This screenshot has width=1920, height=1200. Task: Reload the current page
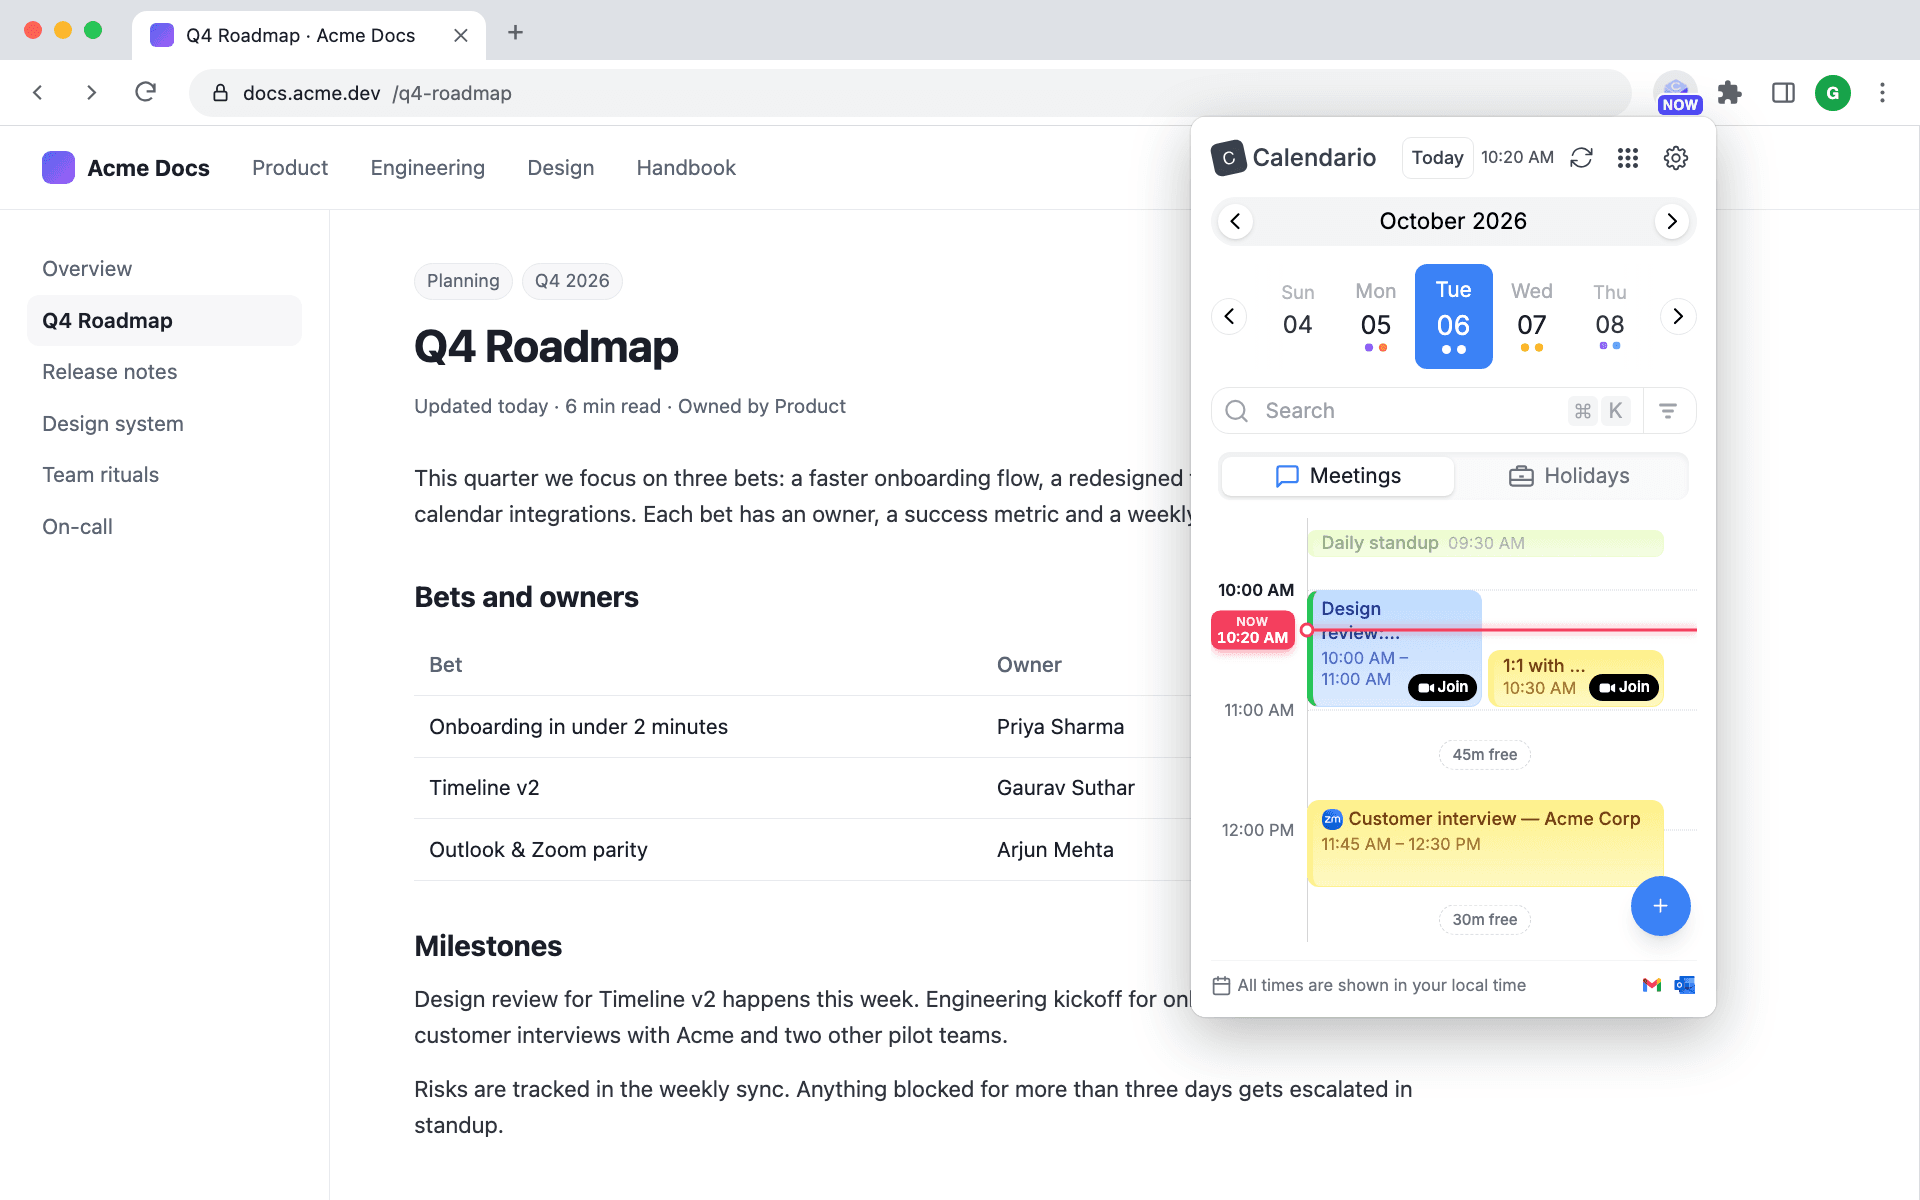pyautogui.click(x=146, y=93)
